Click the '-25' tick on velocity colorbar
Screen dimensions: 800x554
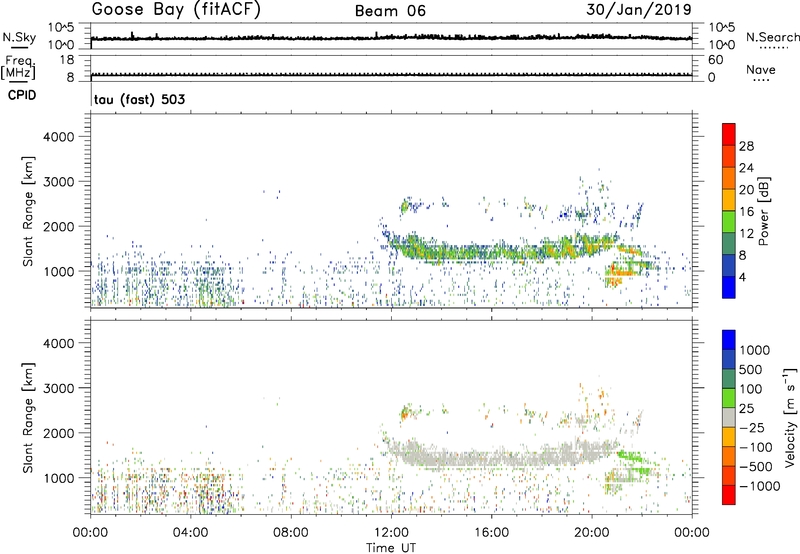tap(752, 427)
